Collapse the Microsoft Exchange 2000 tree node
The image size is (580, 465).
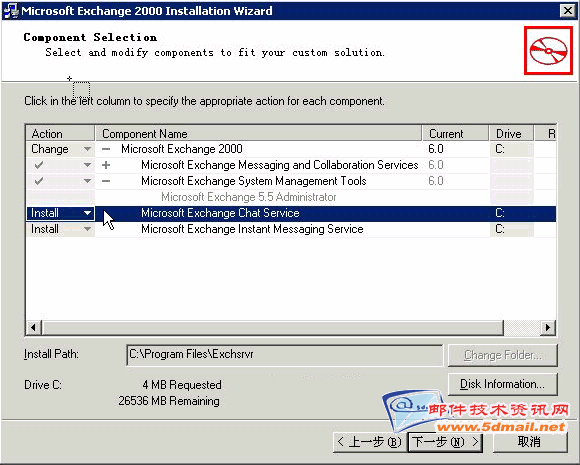[x=106, y=149]
